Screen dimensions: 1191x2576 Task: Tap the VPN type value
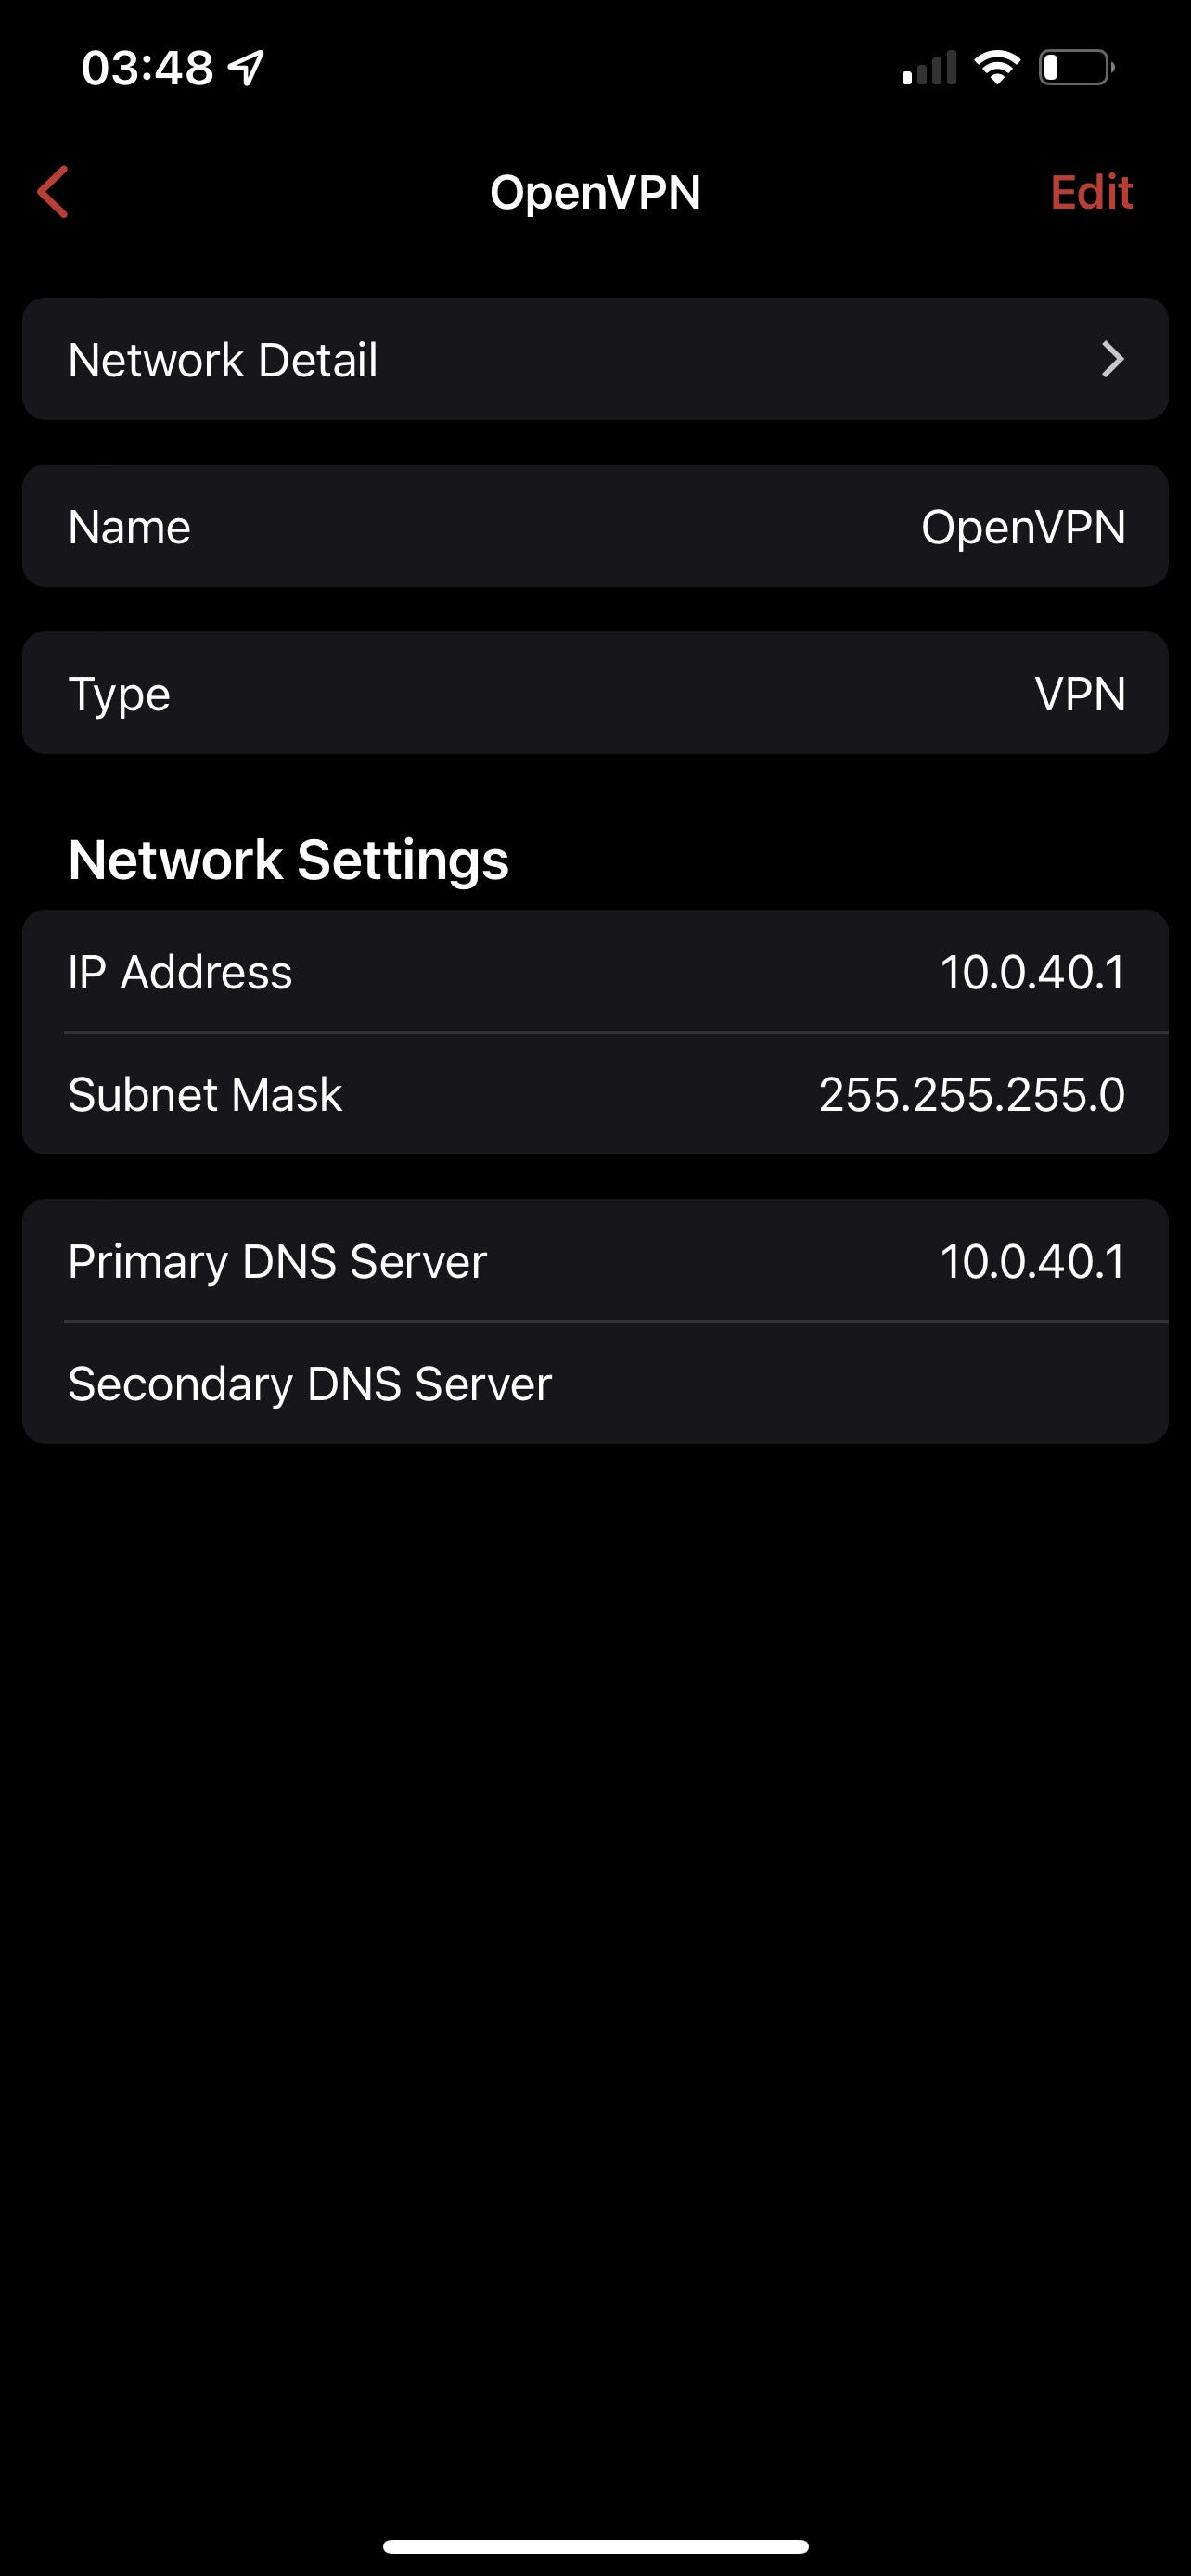(1080, 694)
